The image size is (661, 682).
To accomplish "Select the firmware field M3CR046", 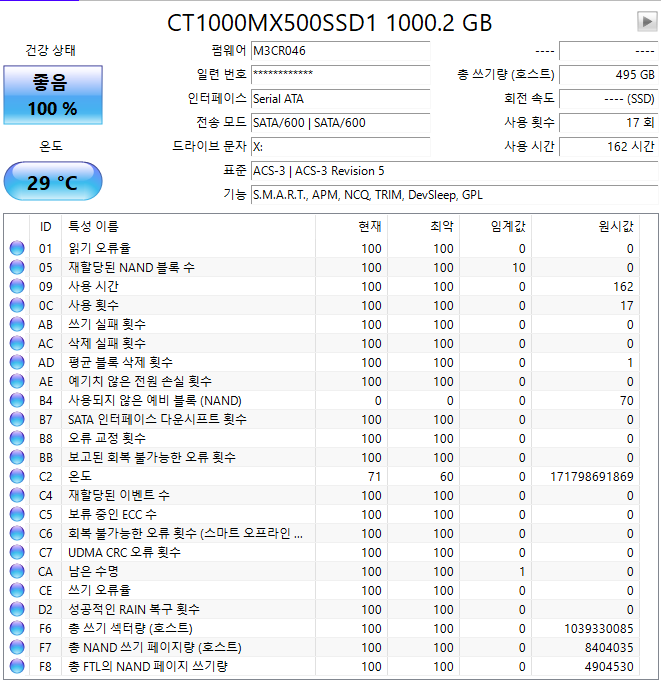I will (x=341, y=51).
